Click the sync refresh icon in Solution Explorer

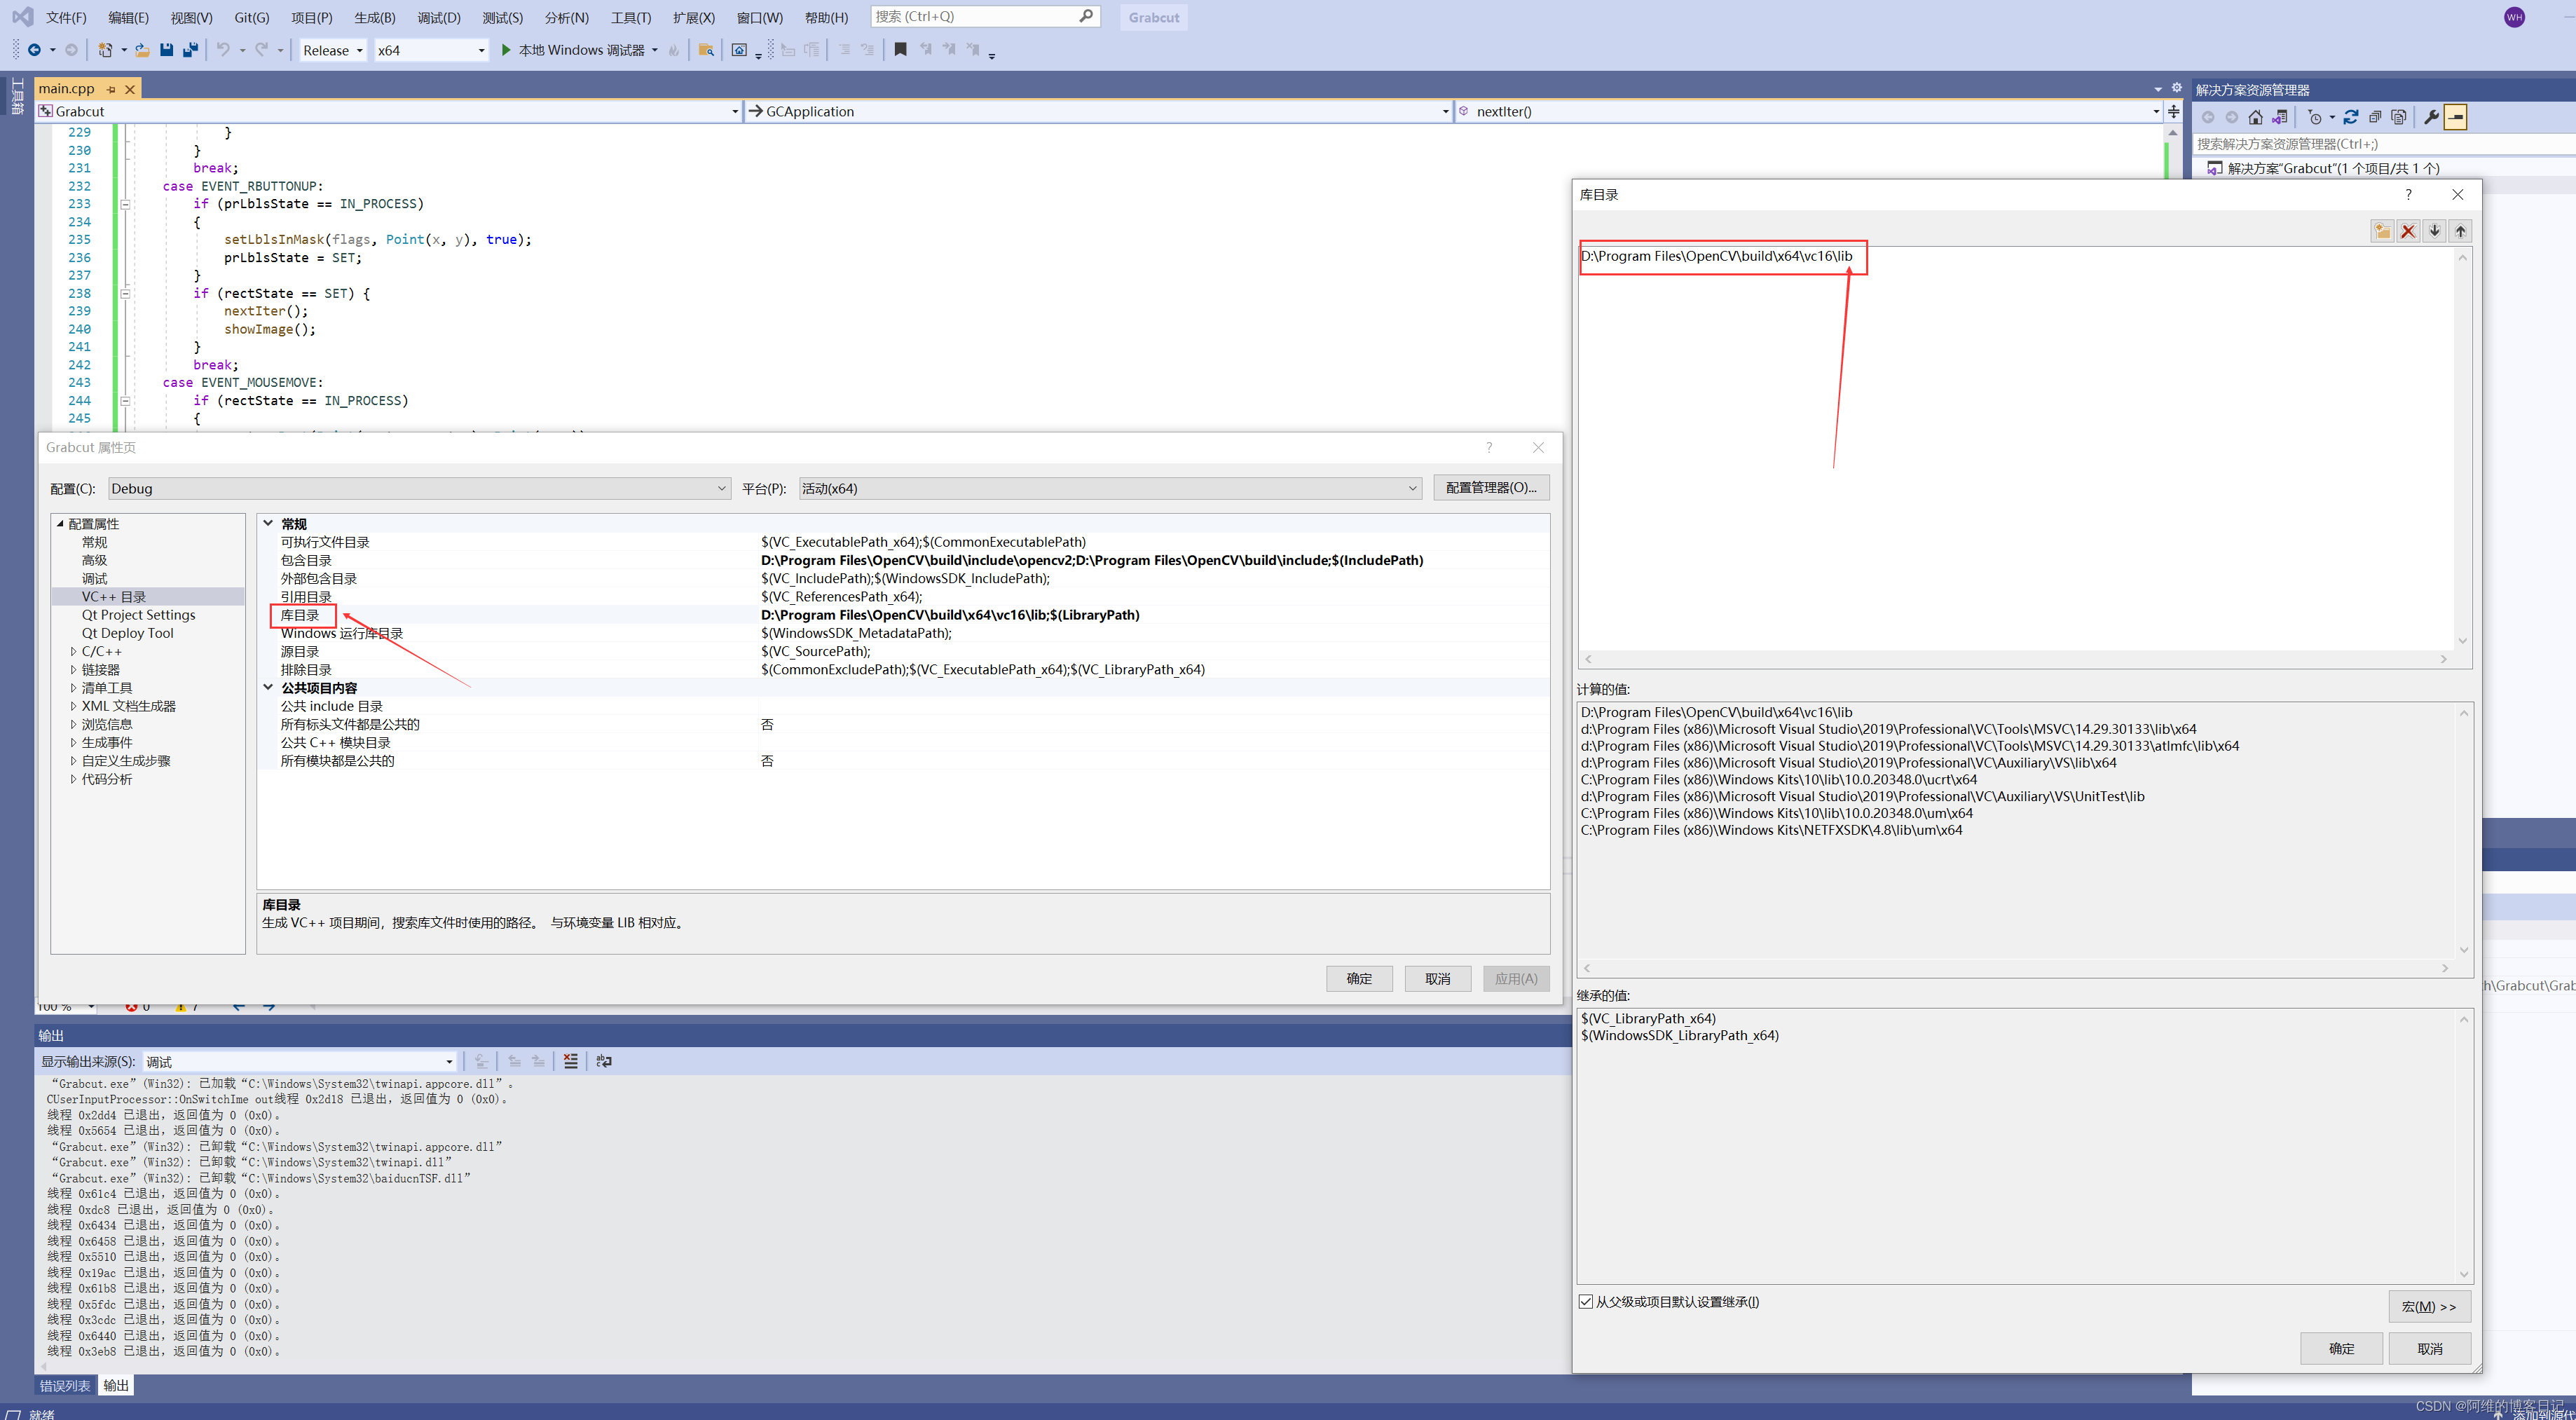click(2351, 117)
